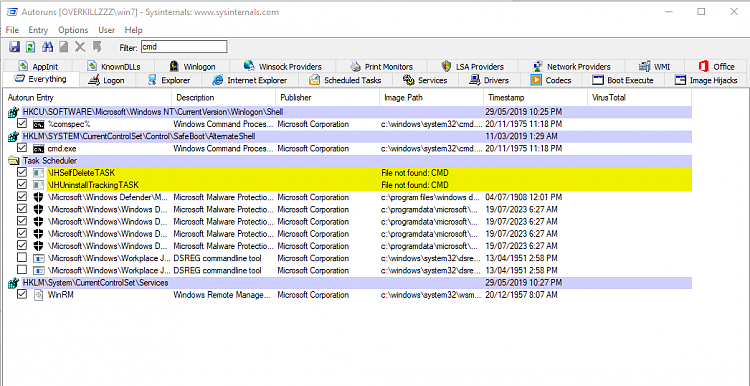This screenshot has height=386, width=750.
Task: Sort by the Publisher column header
Action: point(328,98)
